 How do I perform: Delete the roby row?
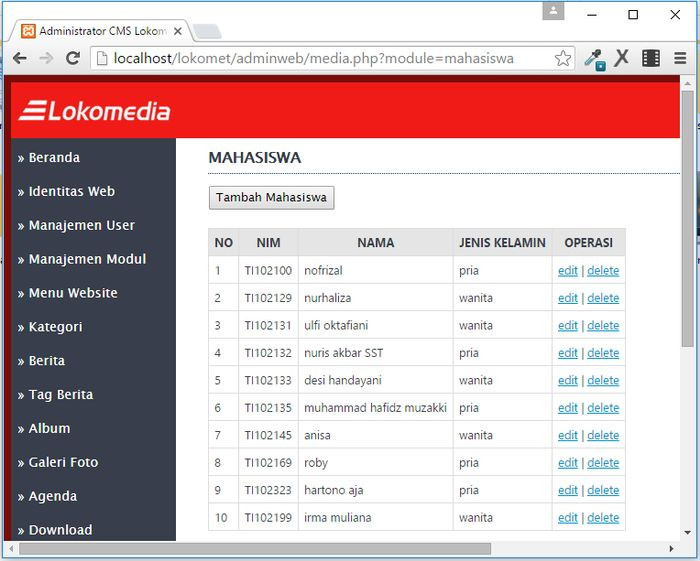coord(603,463)
